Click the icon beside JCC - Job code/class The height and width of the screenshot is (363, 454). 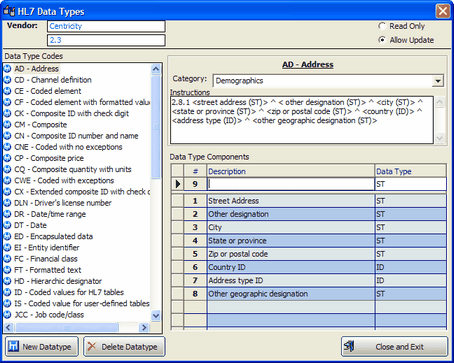(7, 314)
